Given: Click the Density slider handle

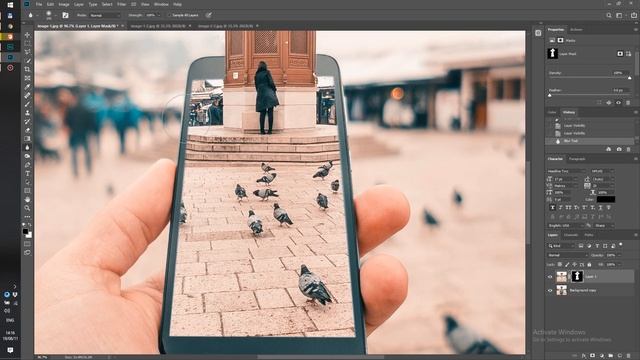Looking at the screenshot, I should tap(629, 78).
